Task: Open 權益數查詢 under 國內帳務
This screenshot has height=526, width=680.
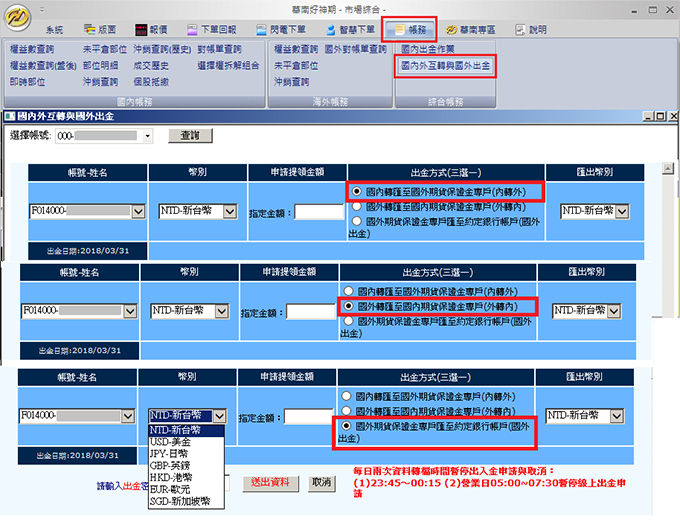Action: click(32, 49)
